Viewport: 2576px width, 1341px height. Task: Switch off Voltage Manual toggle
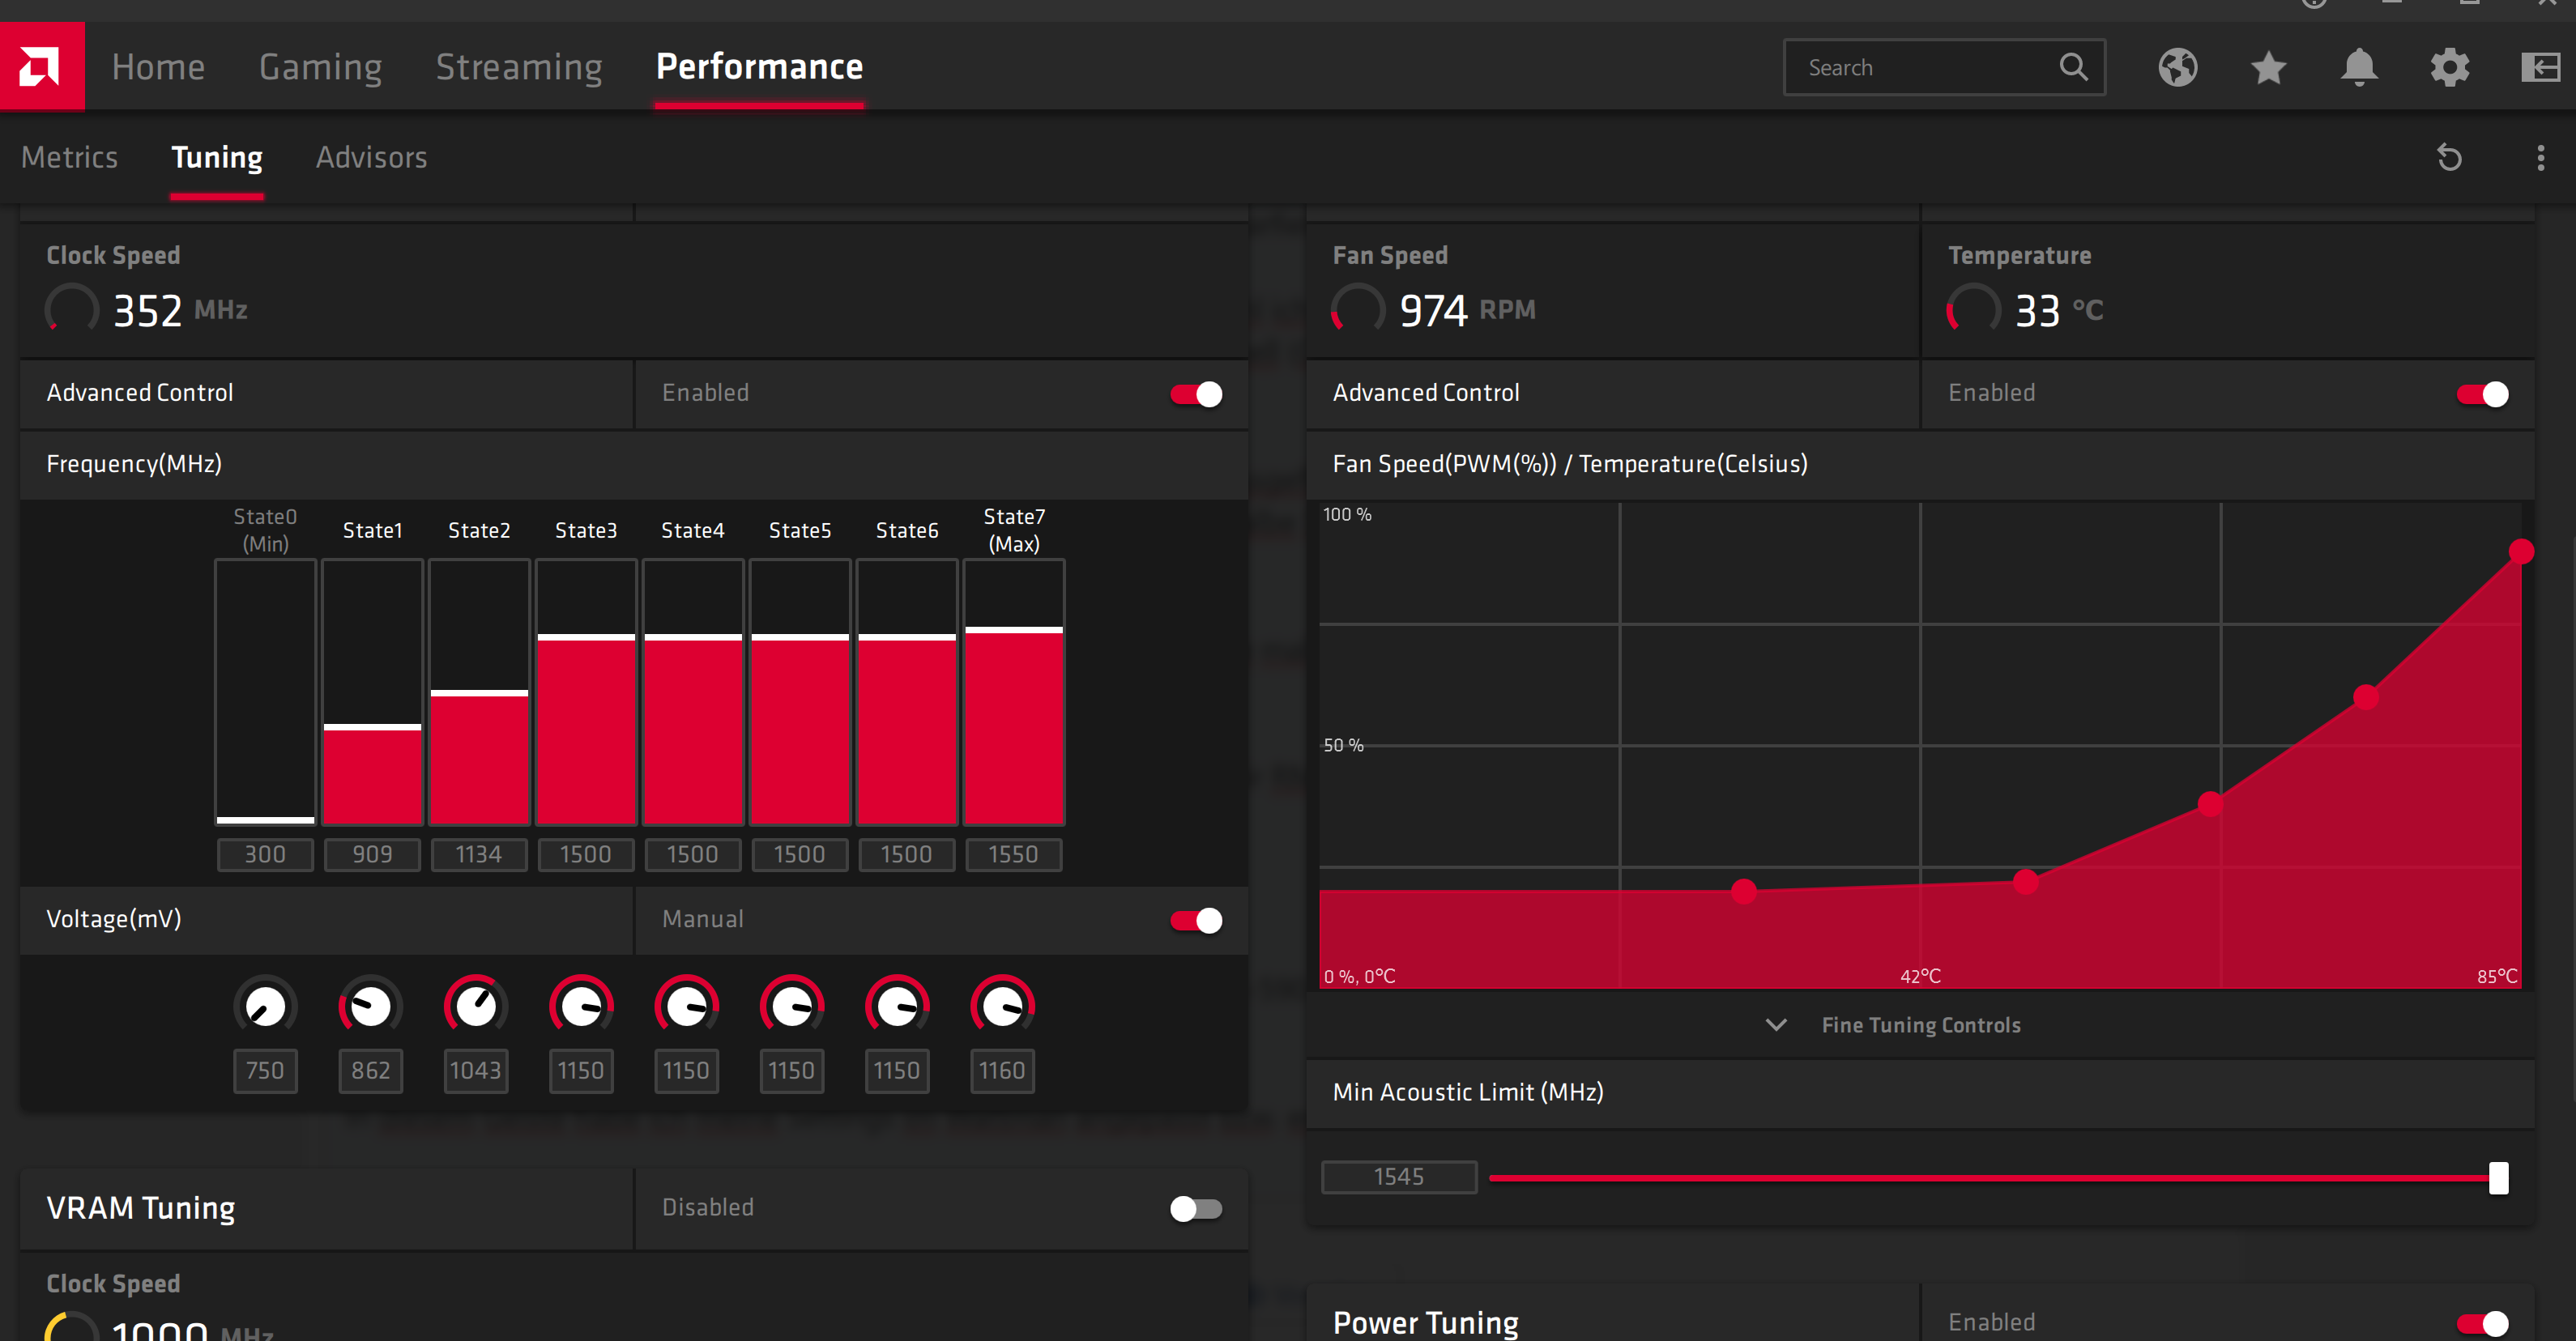[x=1196, y=920]
